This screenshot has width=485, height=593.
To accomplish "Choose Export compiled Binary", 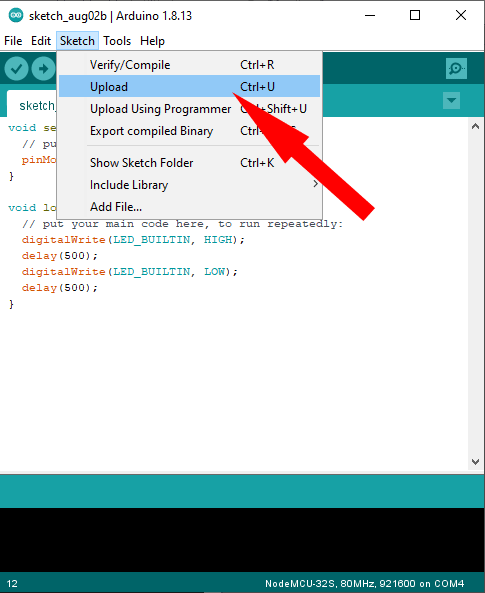I will pyautogui.click(x=189, y=131).
